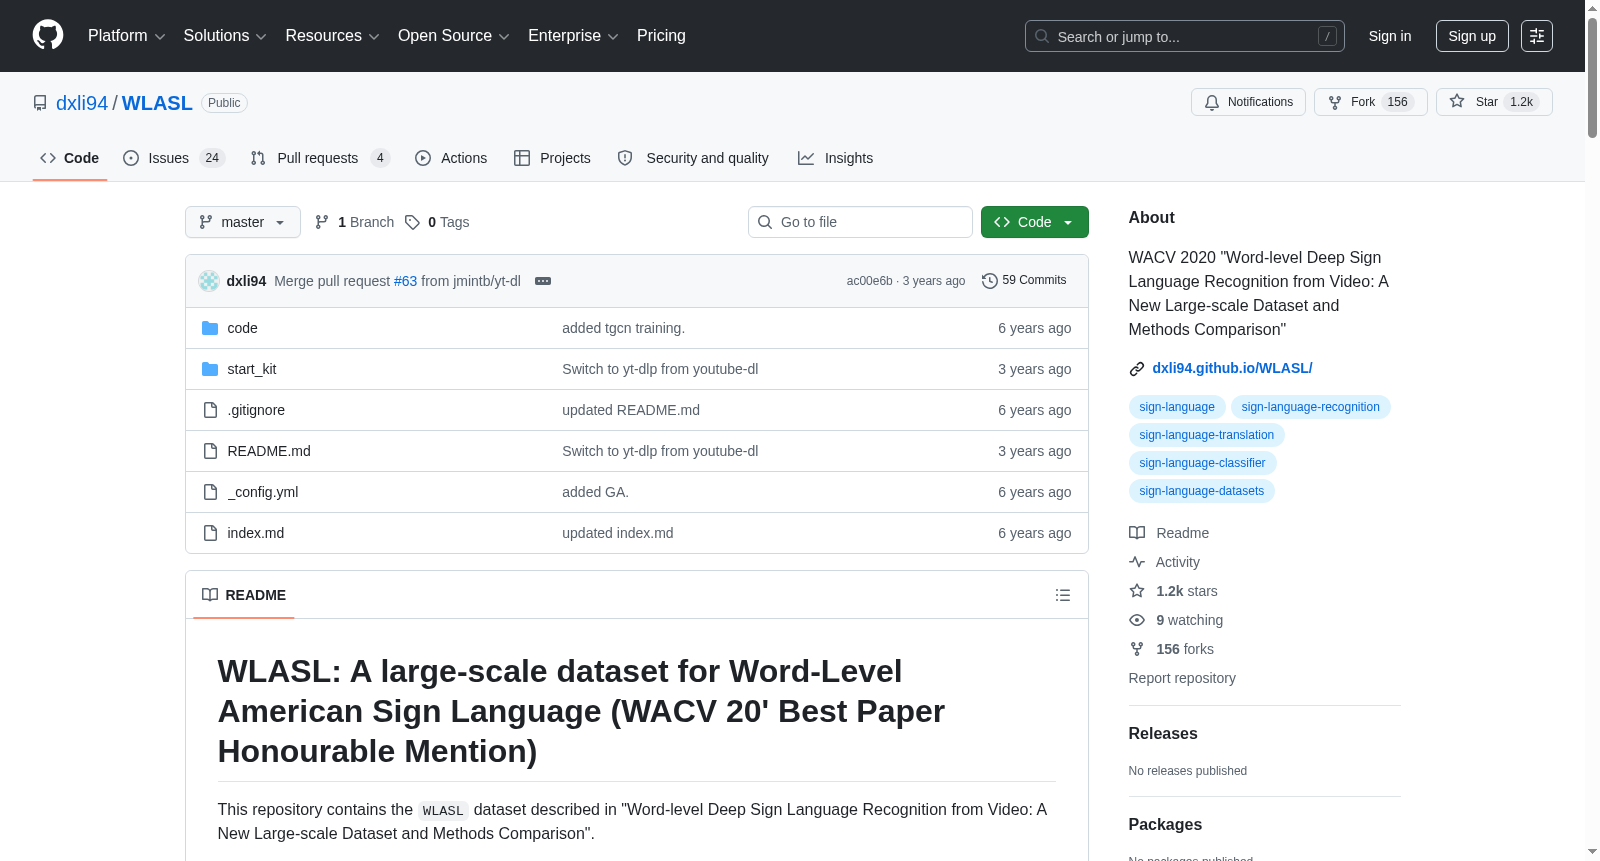Open the 59 Commits history link
This screenshot has height=861, width=1600.
pyautogui.click(x=1024, y=281)
